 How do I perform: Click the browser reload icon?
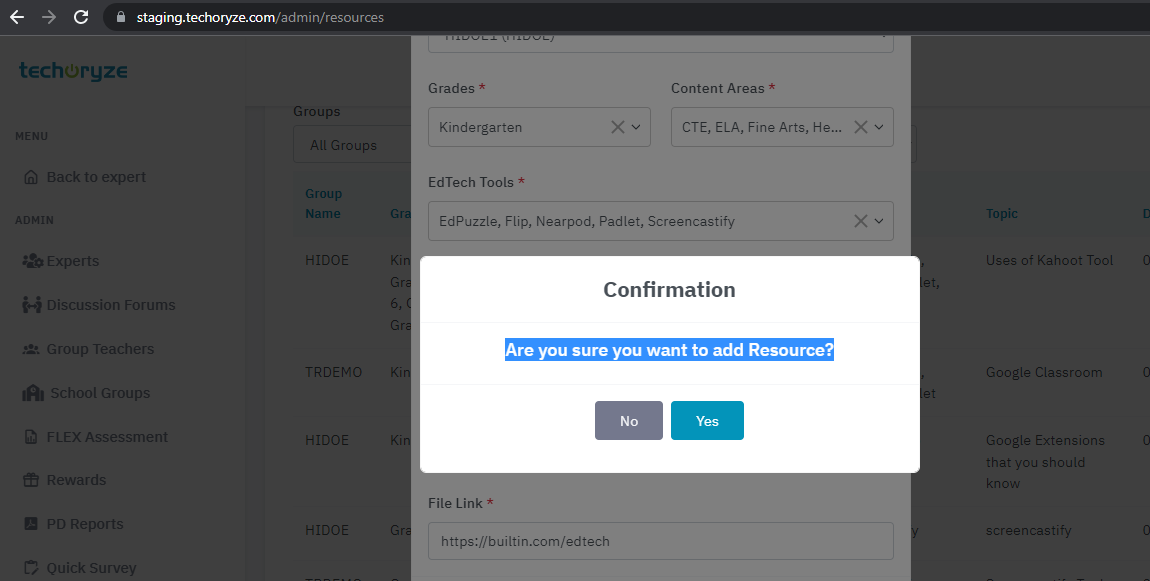tap(81, 17)
